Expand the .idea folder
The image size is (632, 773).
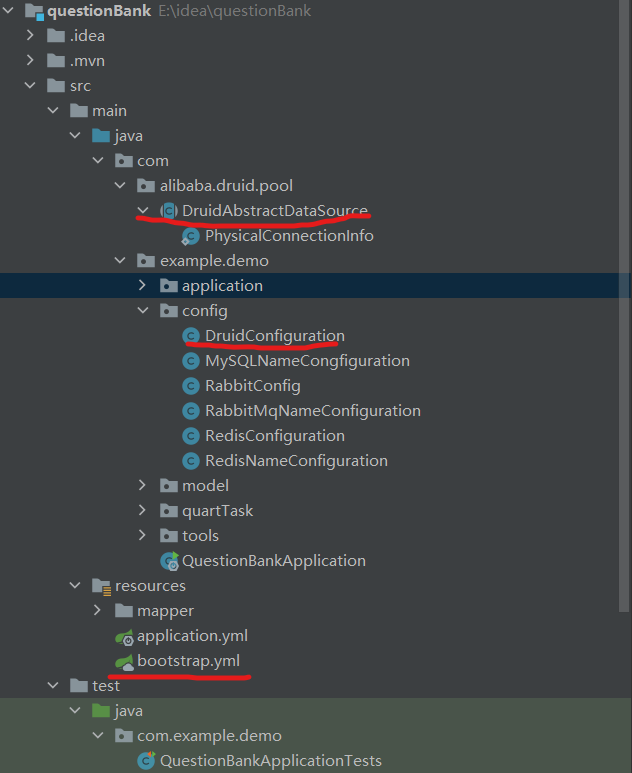point(30,35)
